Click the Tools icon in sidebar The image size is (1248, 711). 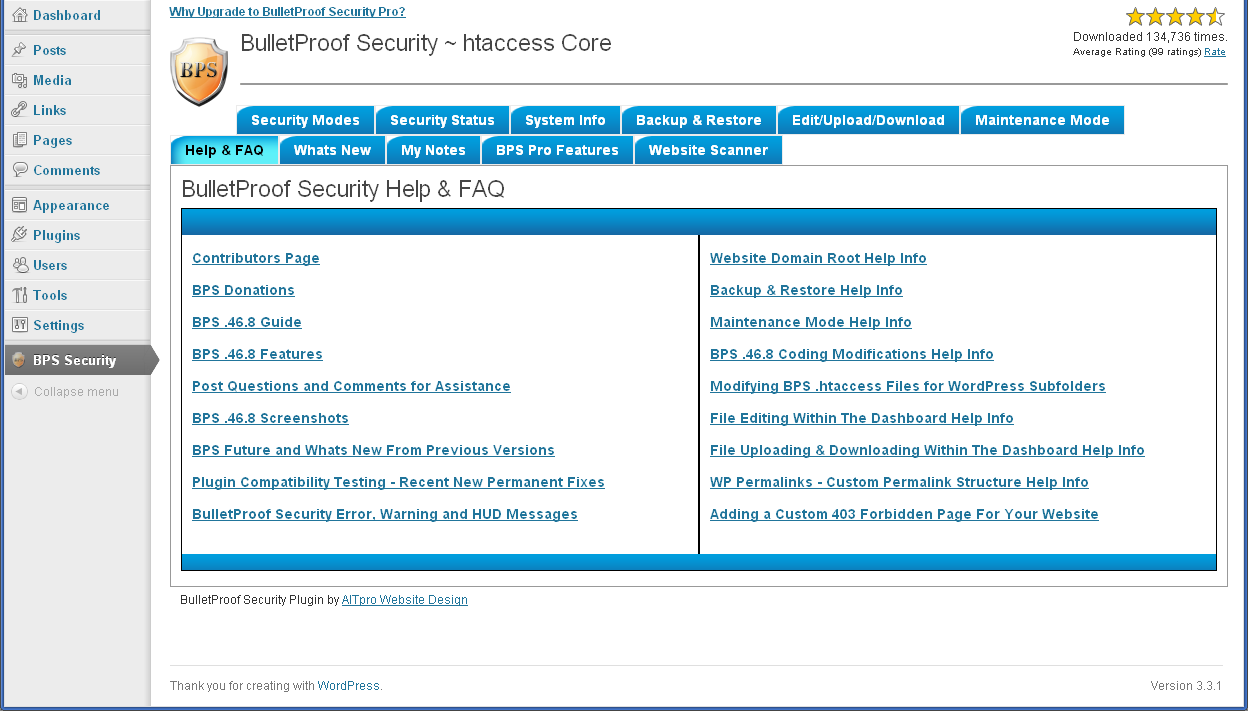point(19,295)
